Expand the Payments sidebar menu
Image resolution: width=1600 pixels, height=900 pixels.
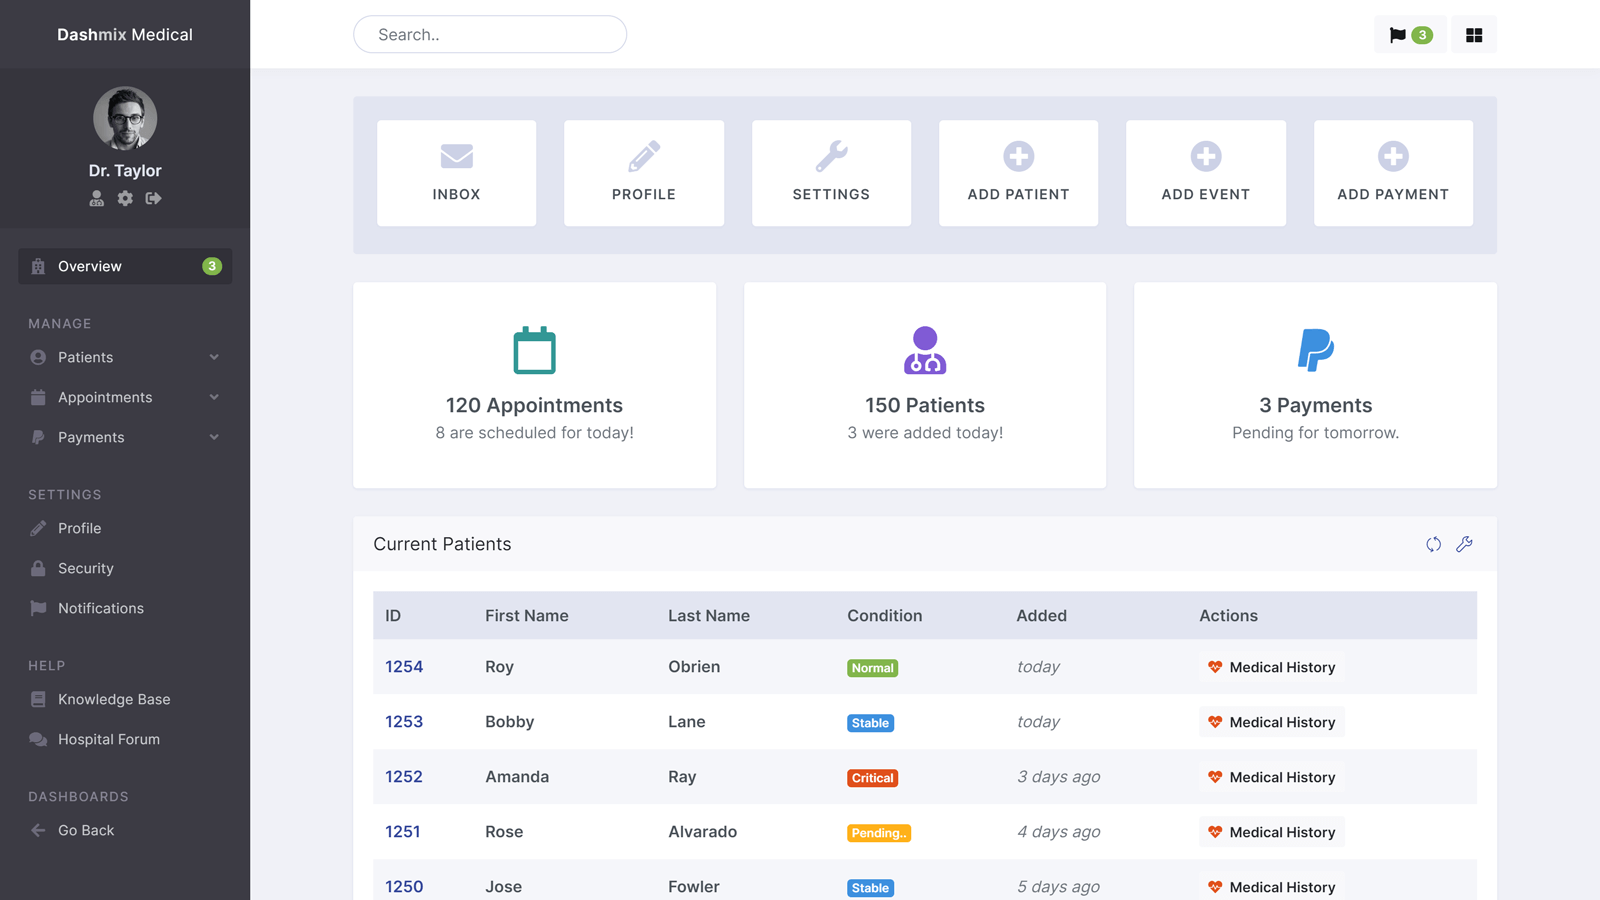tap(125, 437)
